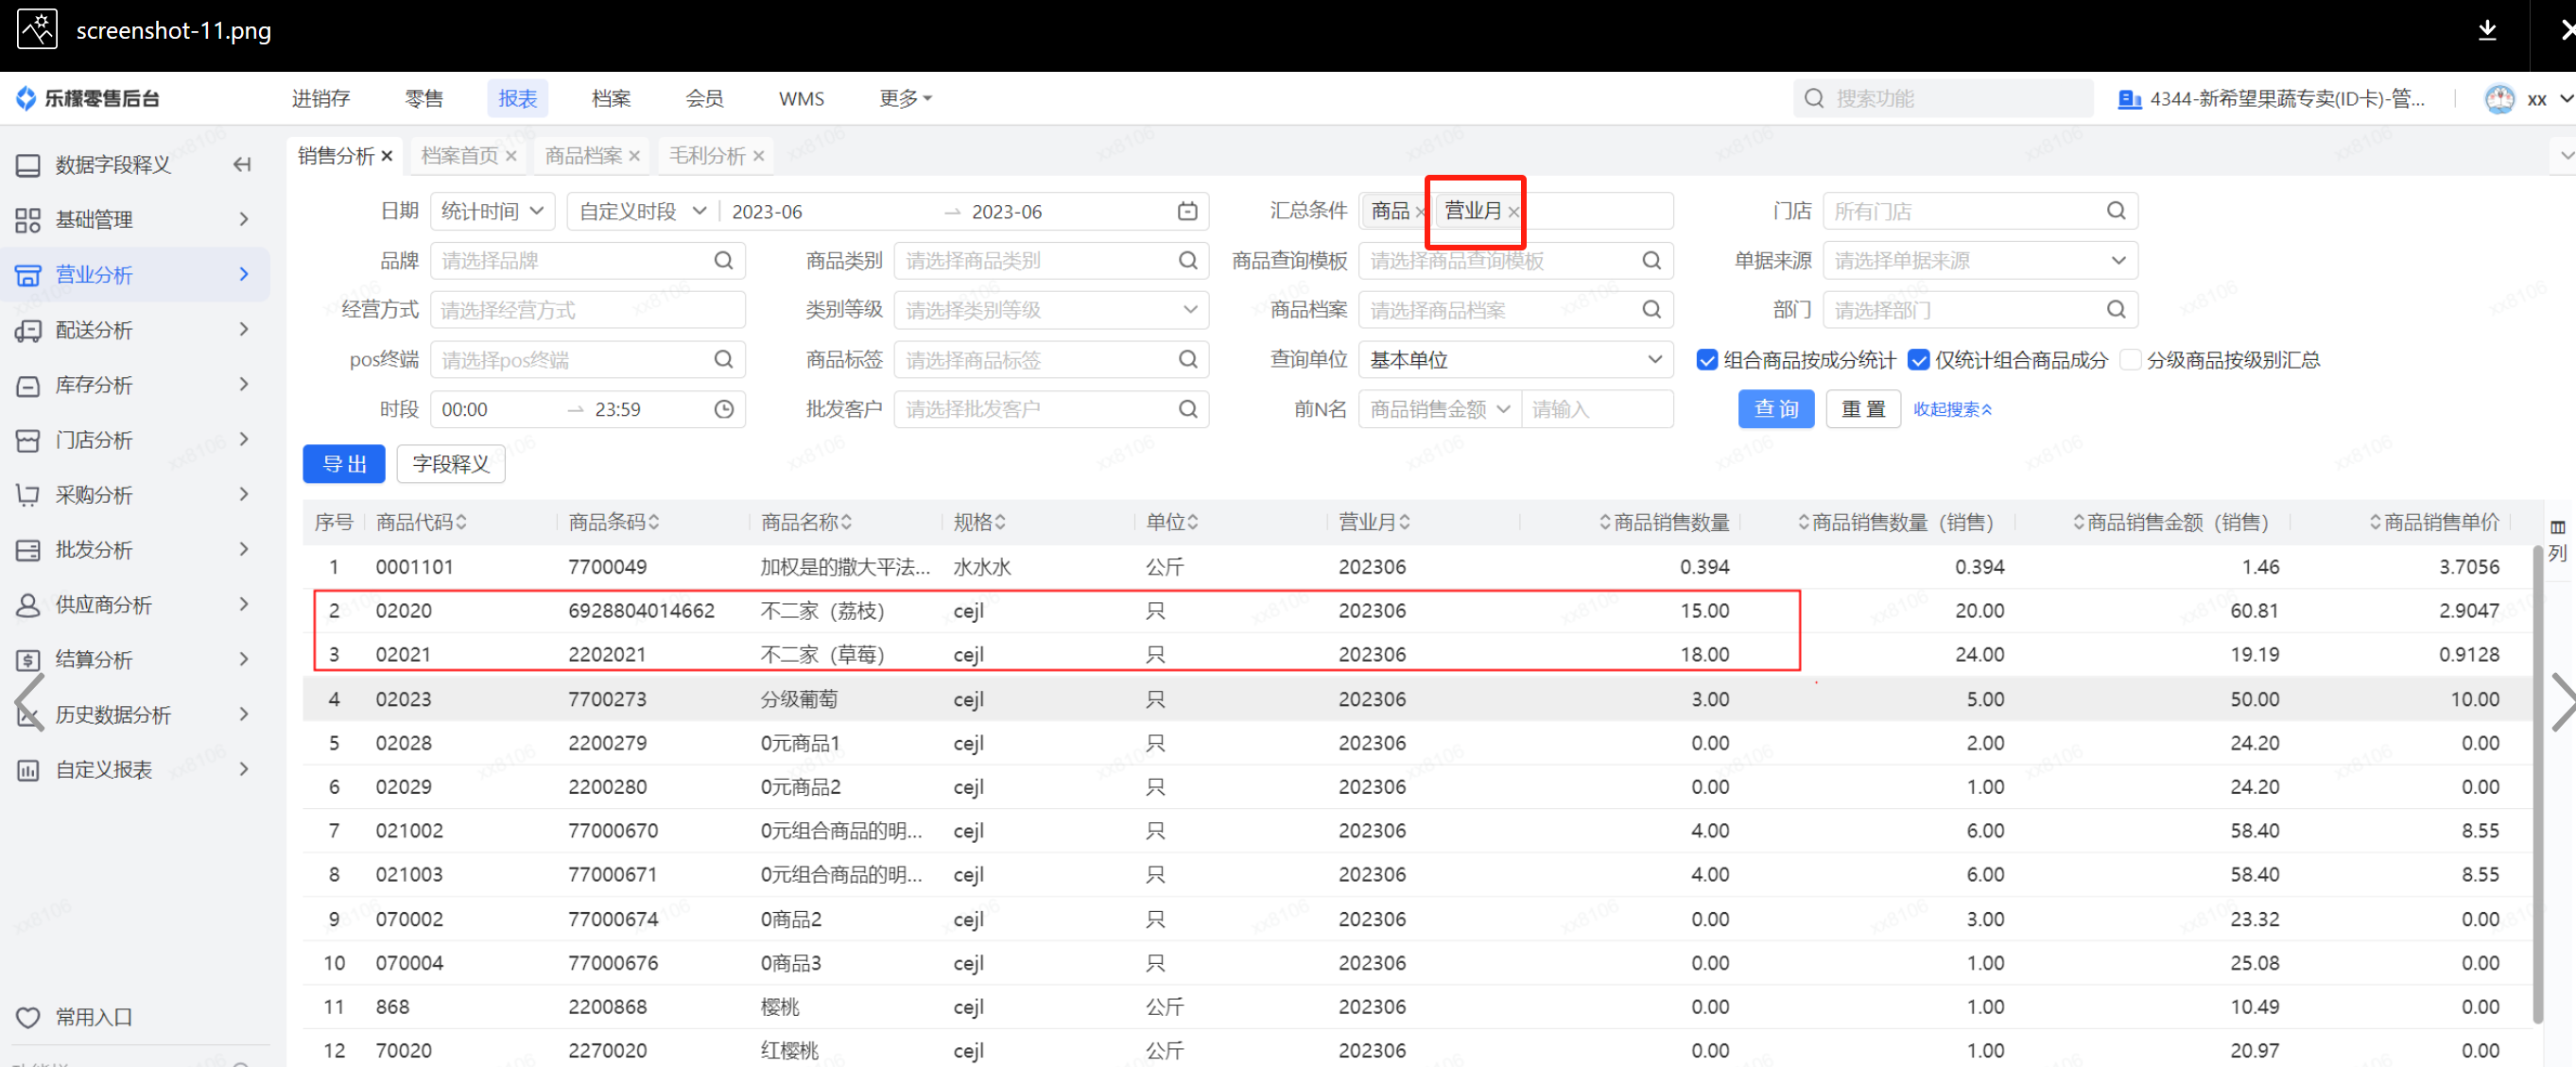This screenshot has width=2576, height=1067.
Task: Go to previous image with left arrow
Action: tap(30, 702)
